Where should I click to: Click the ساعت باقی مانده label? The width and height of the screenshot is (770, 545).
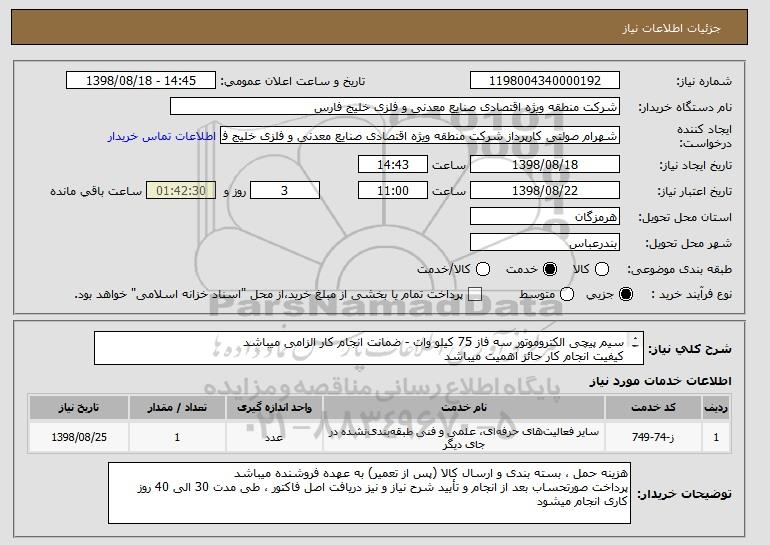96,191
